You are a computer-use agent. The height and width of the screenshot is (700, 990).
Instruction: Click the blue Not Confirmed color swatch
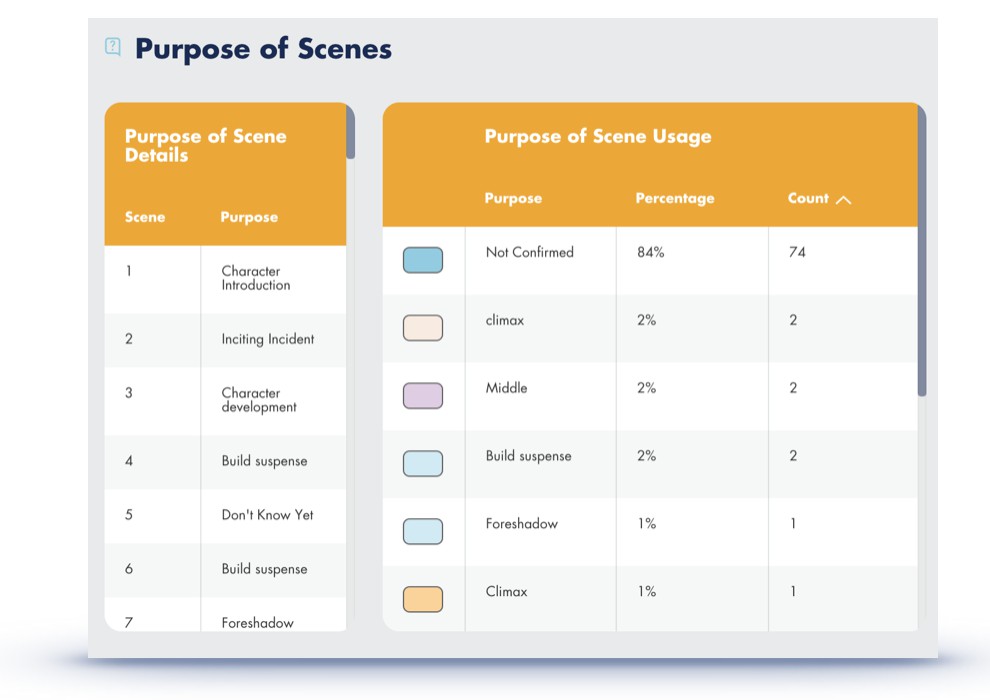422,260
